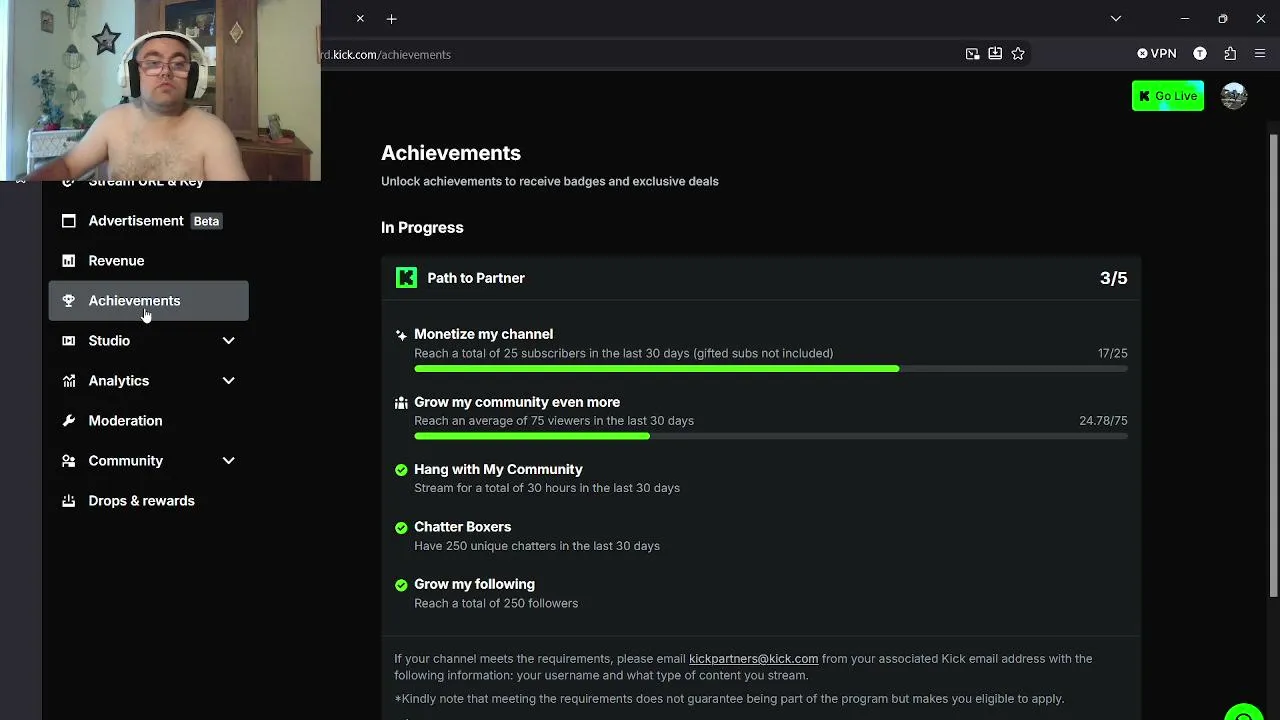Open Drops & rewards in the sidebar

pos(148,501)
